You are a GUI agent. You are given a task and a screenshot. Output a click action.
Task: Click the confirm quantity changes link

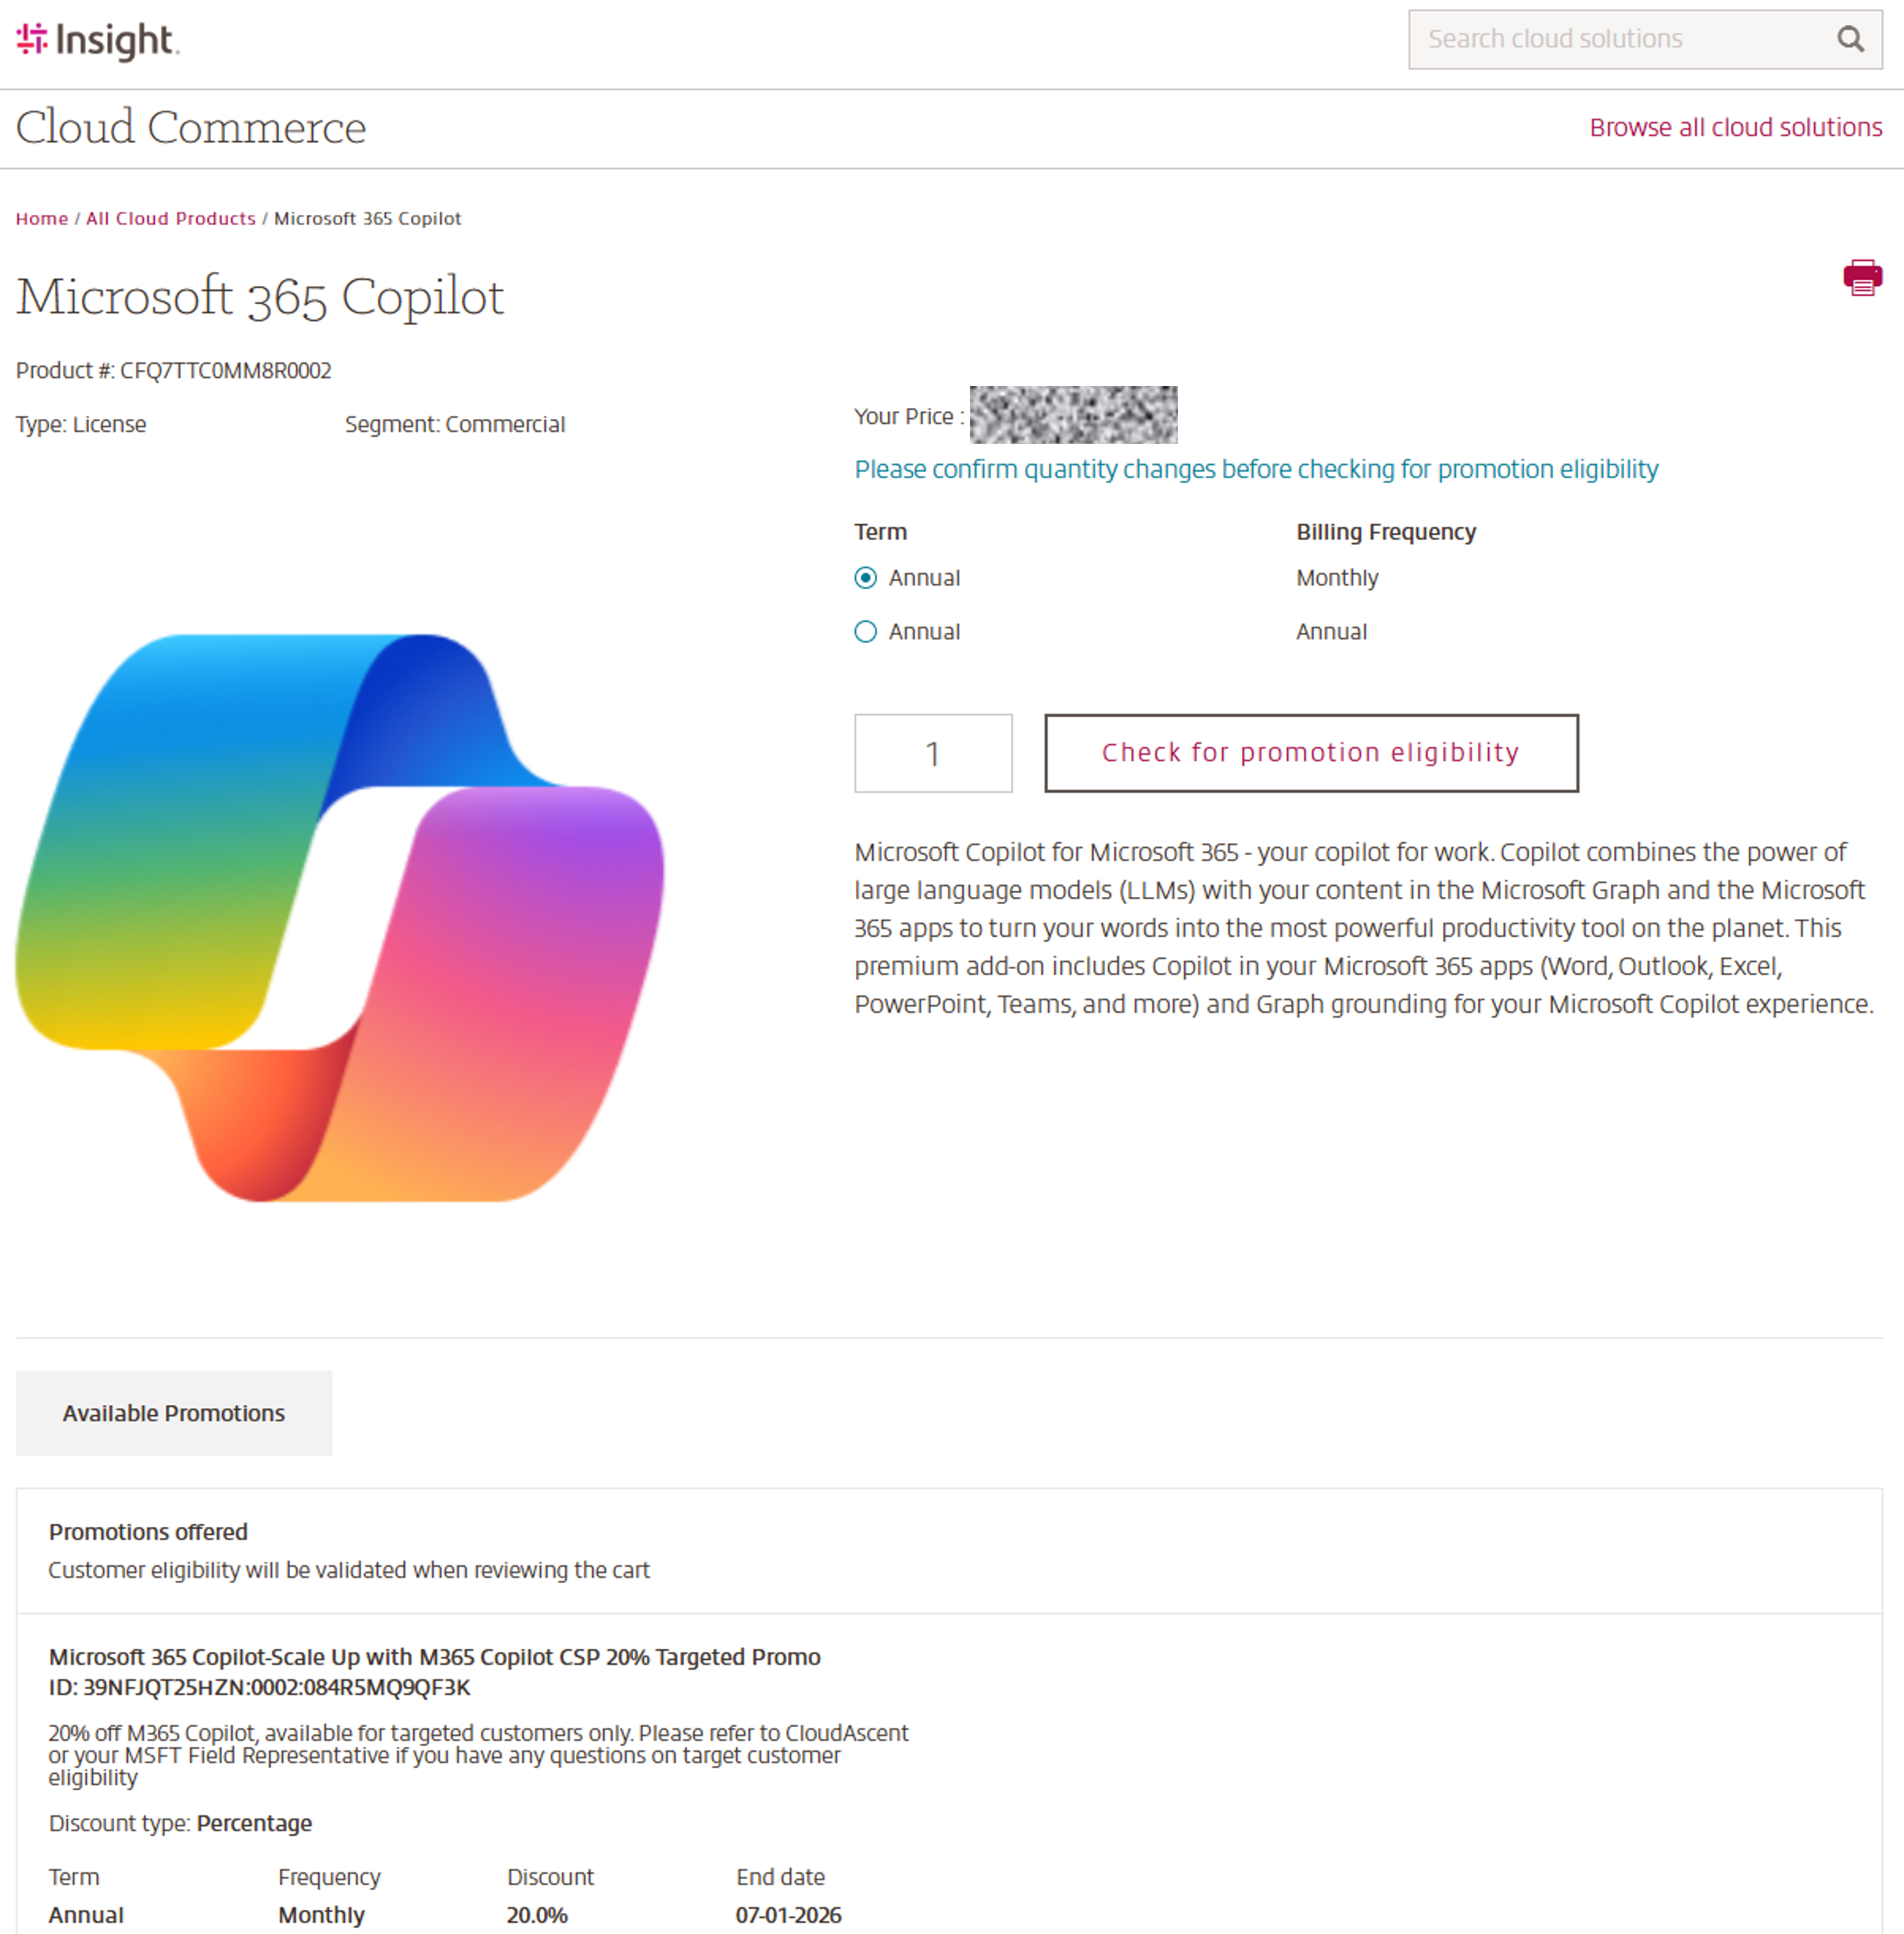[1255, 469]
